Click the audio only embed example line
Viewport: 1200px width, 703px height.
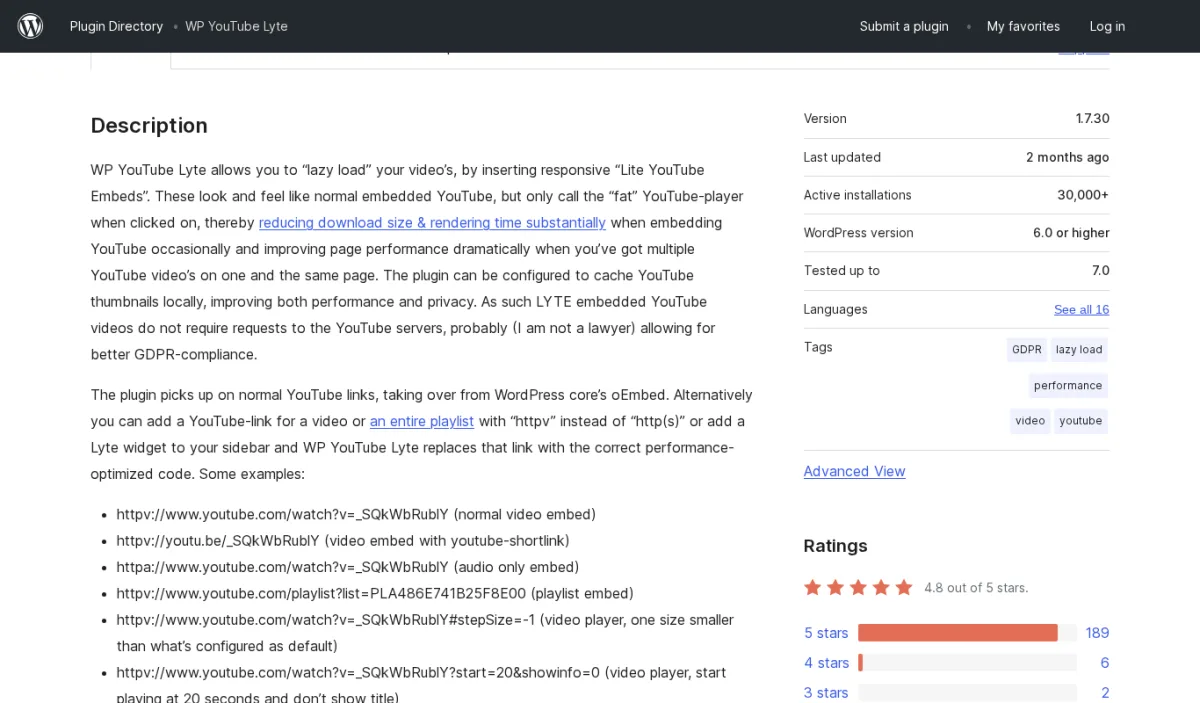point(348,567)
